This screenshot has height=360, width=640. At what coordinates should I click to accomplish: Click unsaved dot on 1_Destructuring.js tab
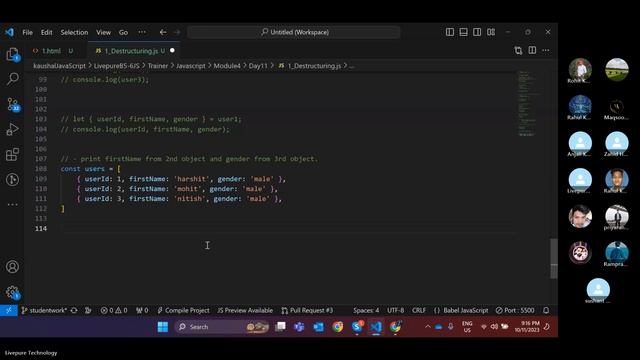(172, 51)
